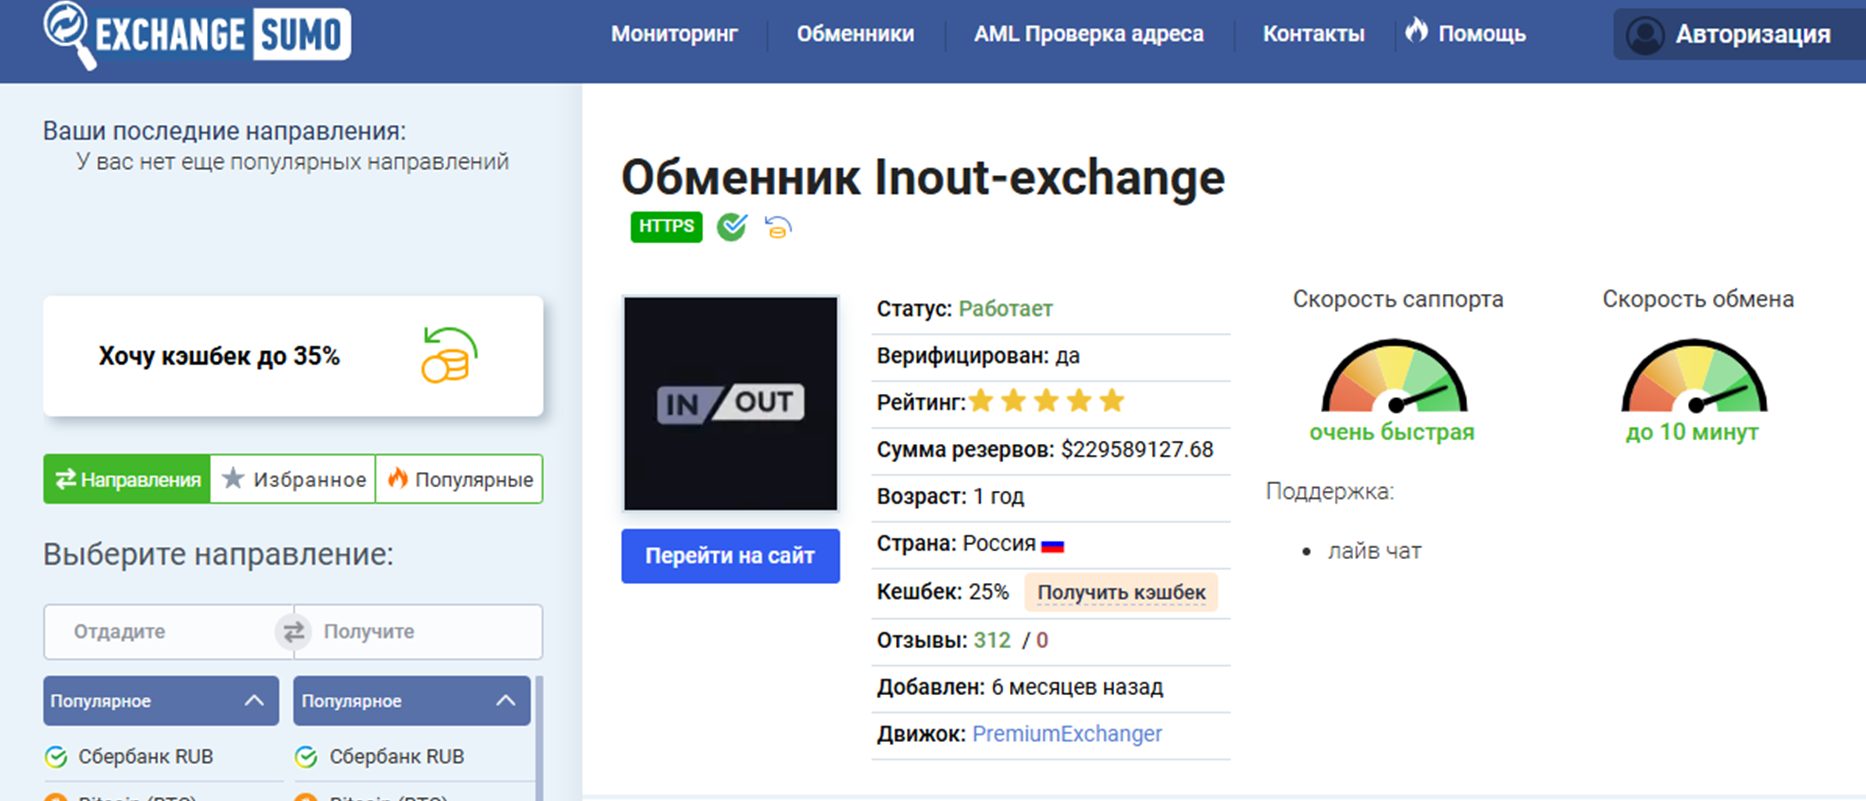
Task: Click the cashback coins icon in the banner
Action: pyautogui.click(x=448, y=356)
